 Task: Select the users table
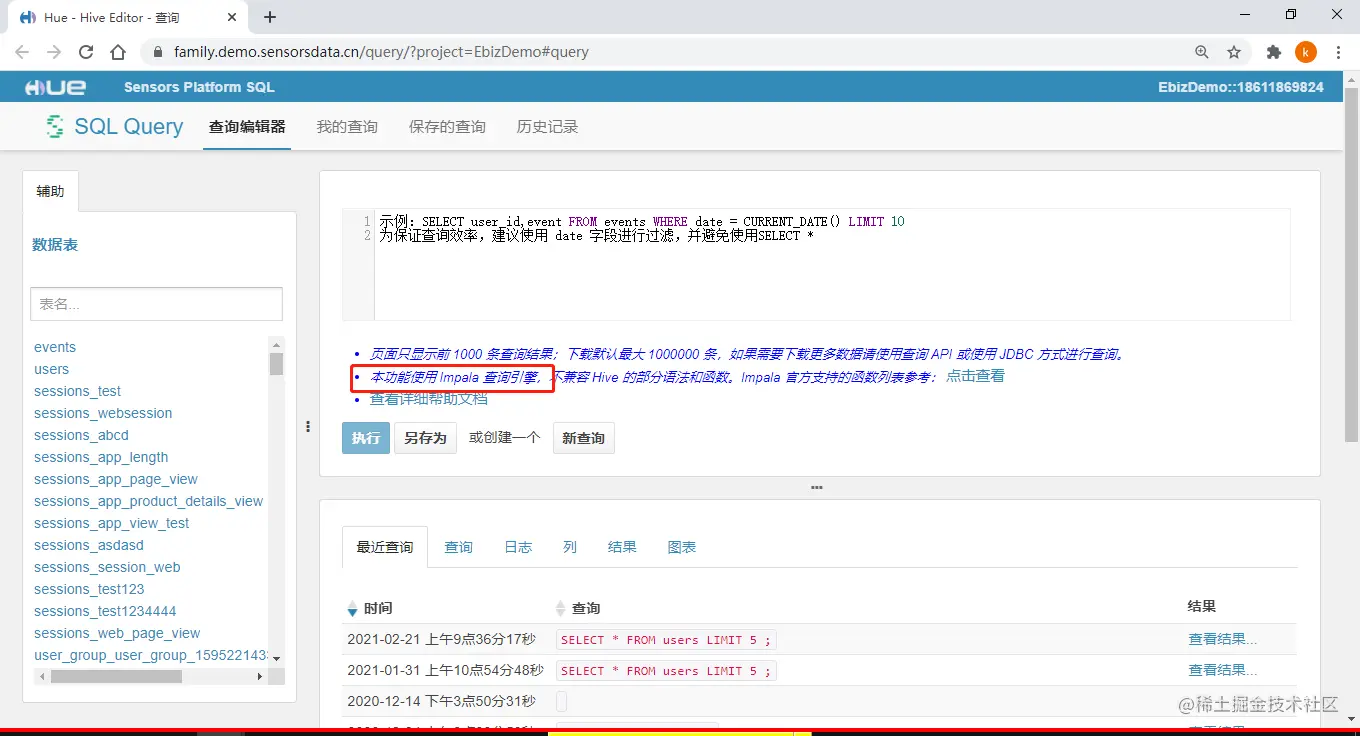52,369
